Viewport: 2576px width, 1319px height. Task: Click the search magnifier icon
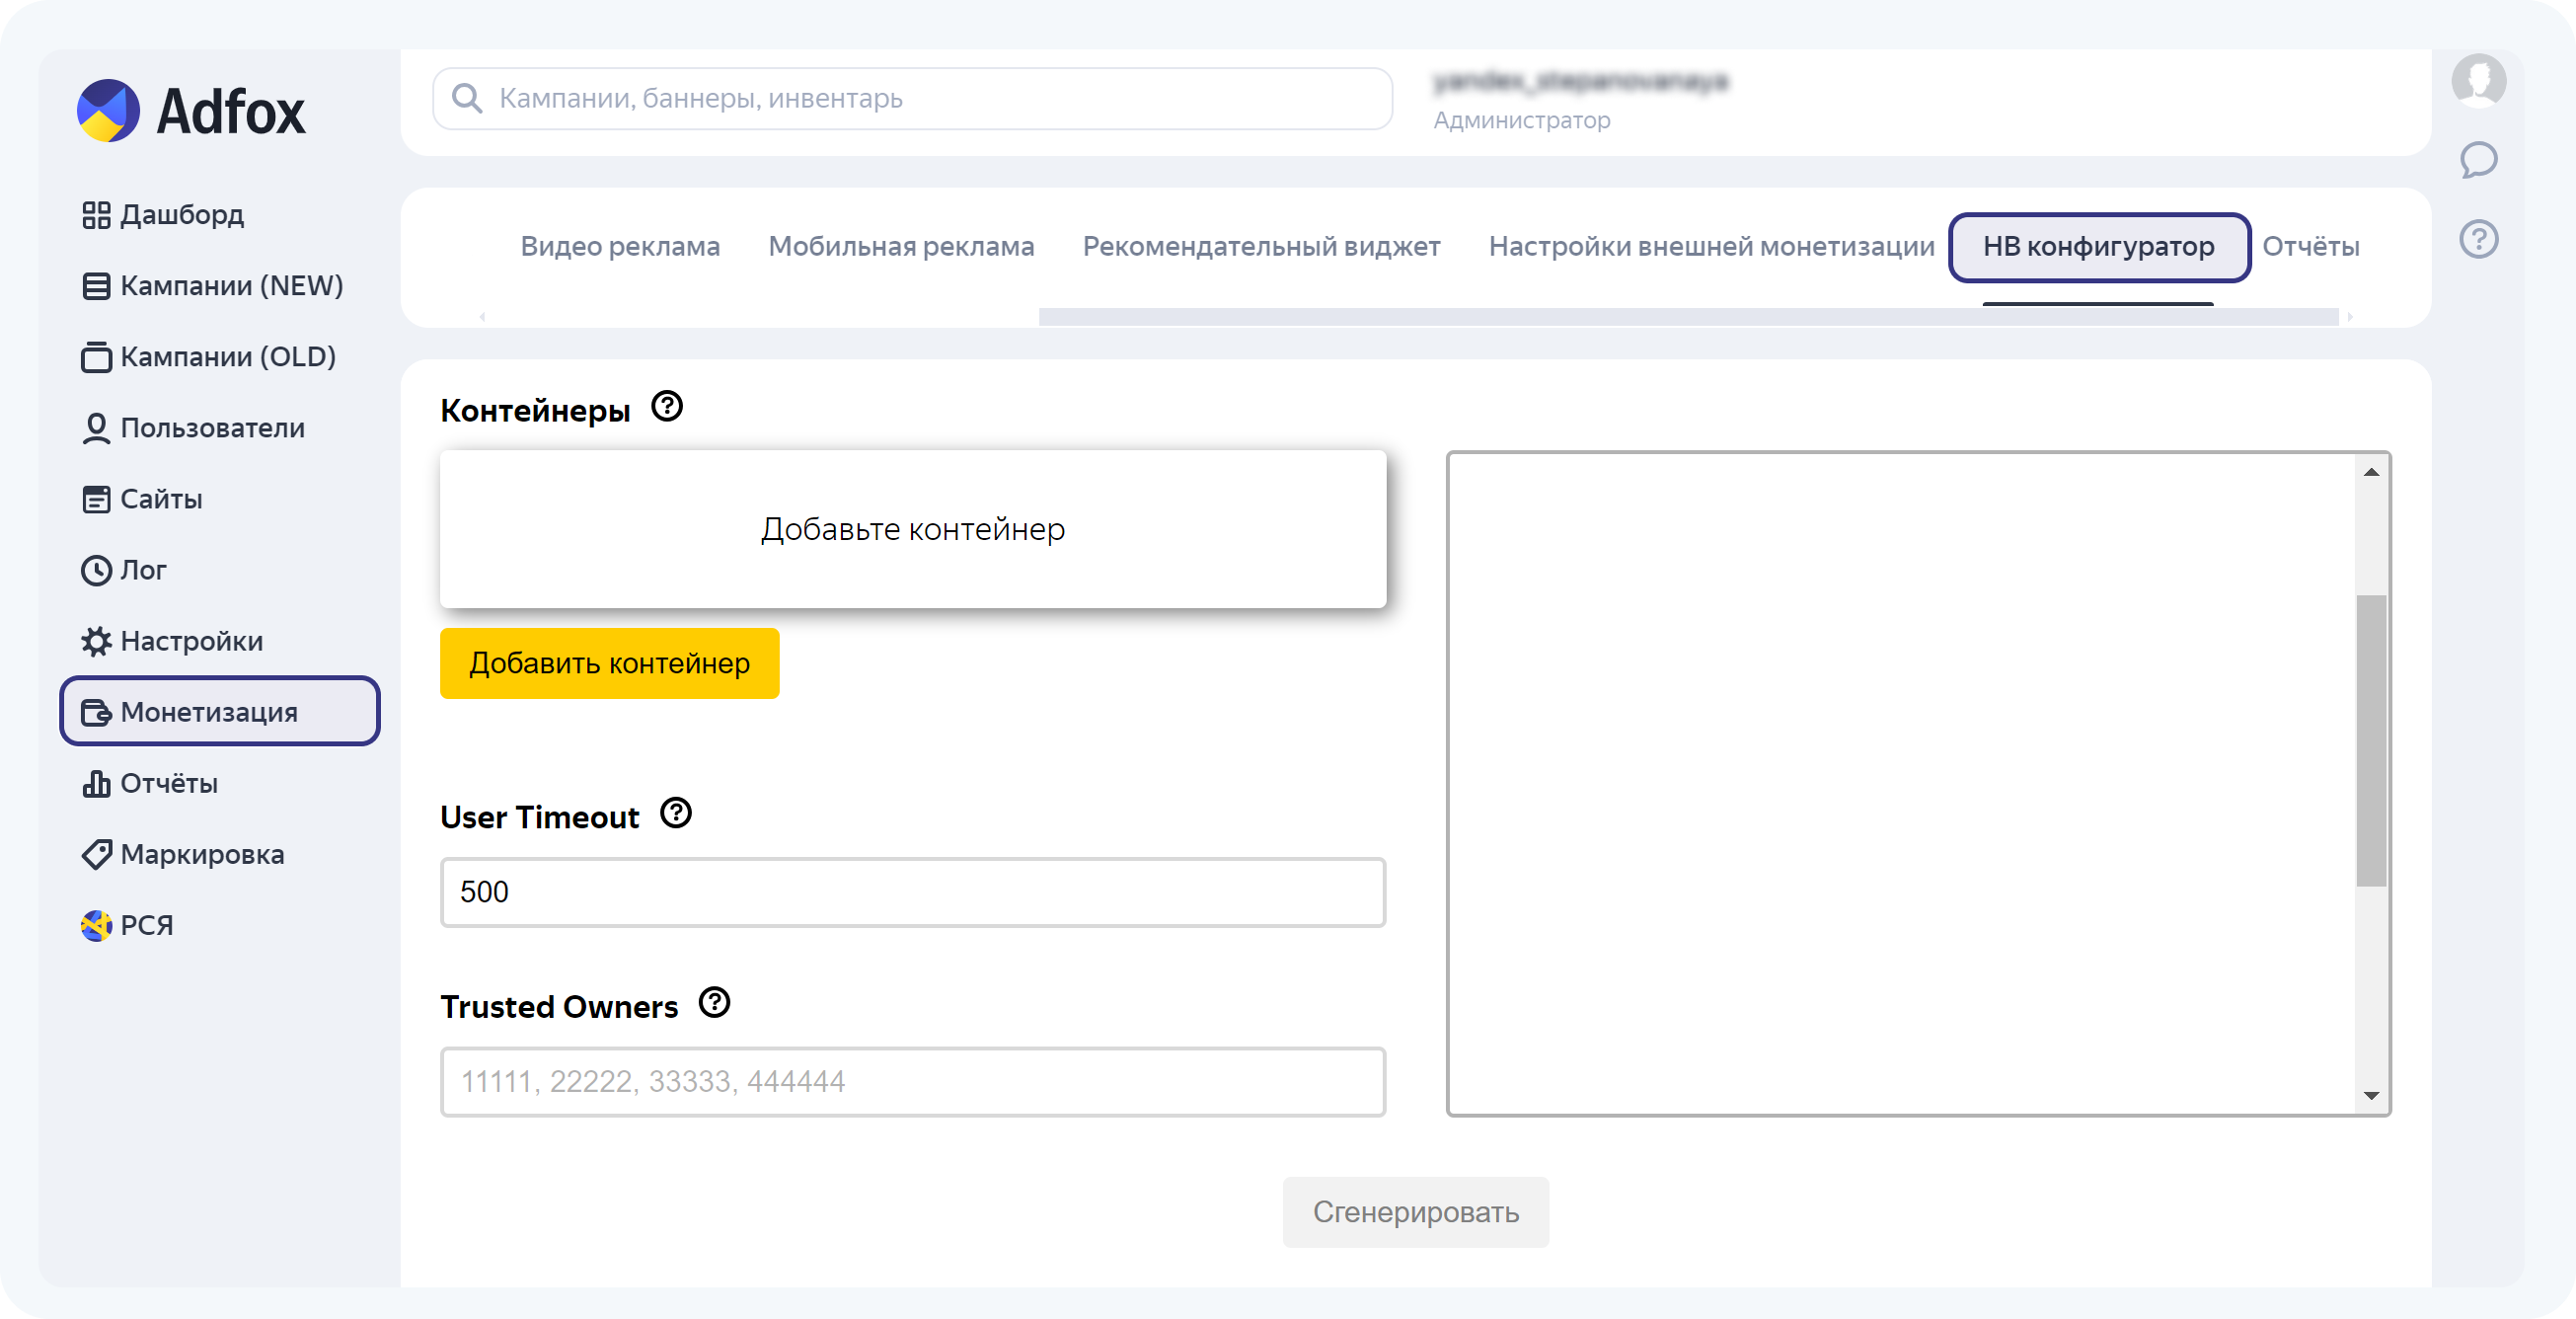click(467, 98)
